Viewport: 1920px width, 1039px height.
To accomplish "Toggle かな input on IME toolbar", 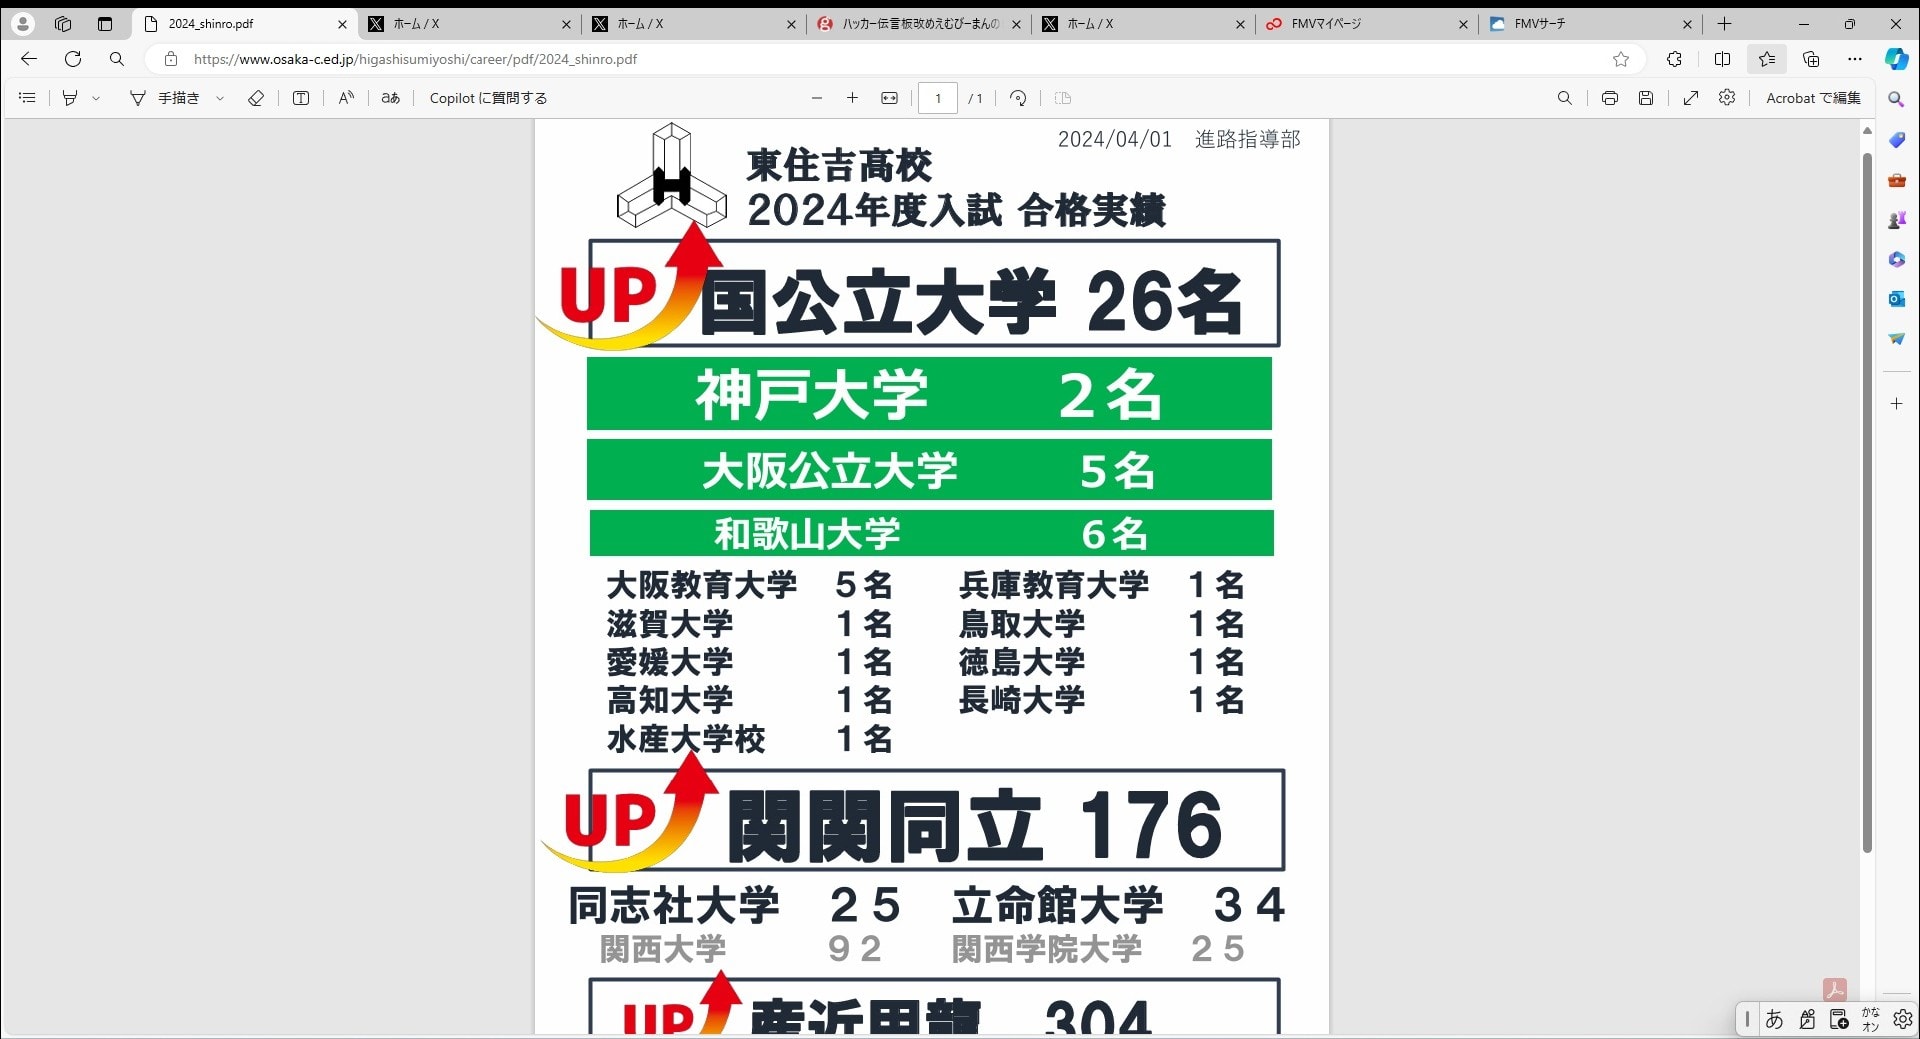I will 1870,1019.
